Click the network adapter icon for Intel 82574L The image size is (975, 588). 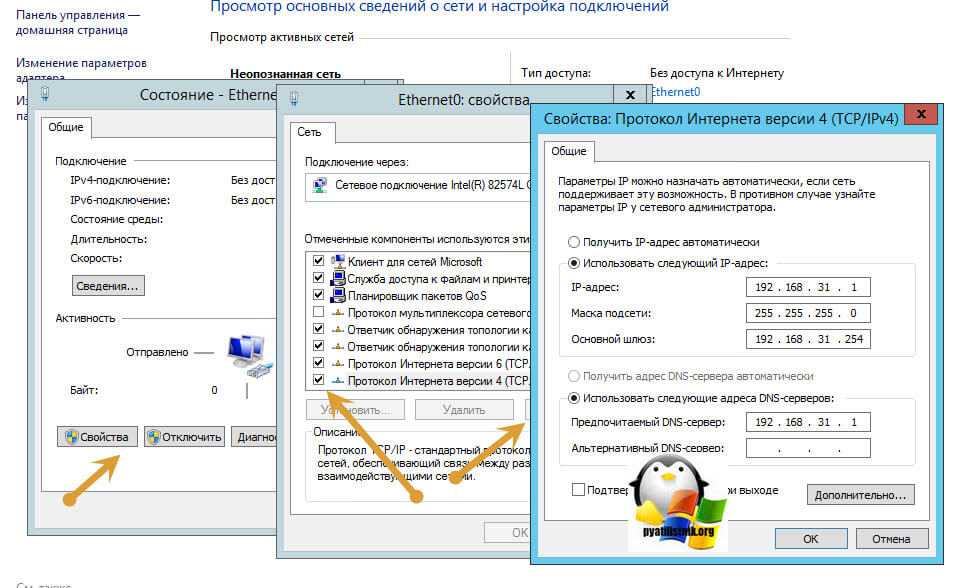(x=319, y=185)
